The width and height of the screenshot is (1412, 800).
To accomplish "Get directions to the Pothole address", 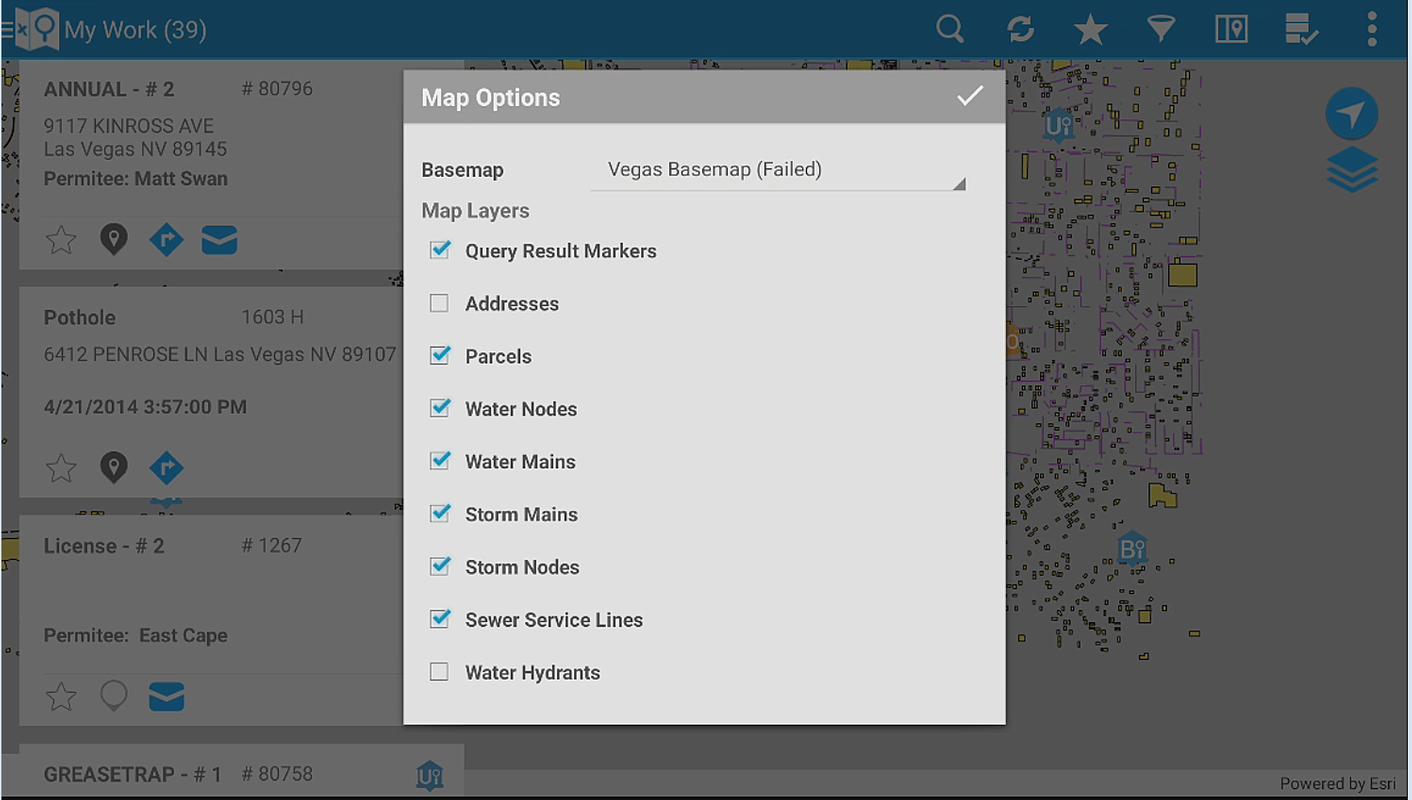I will tap(166, 468).
